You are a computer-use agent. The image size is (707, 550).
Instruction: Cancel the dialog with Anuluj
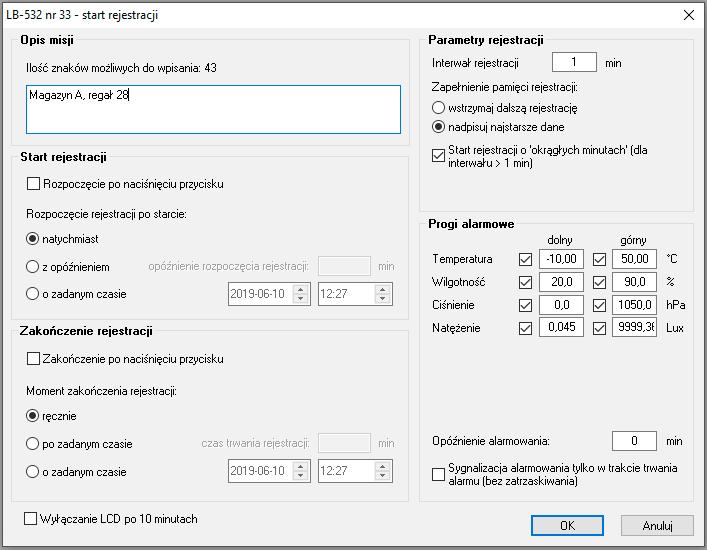pyautogui.click(x=657, y=525)
